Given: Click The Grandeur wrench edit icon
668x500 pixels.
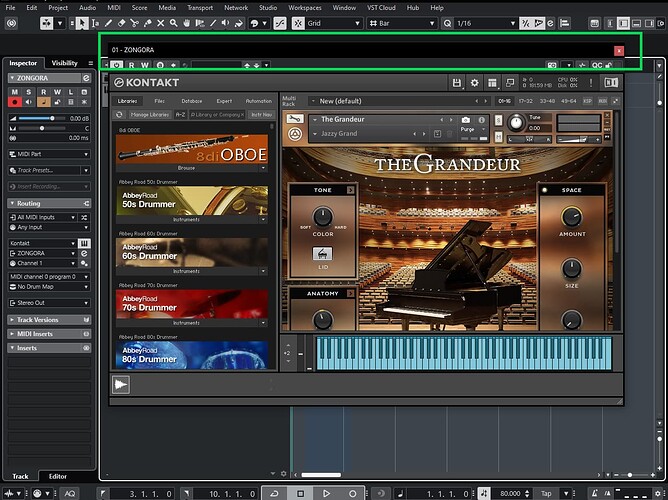Looking at the screenshot, I should [x=295, y=119].
